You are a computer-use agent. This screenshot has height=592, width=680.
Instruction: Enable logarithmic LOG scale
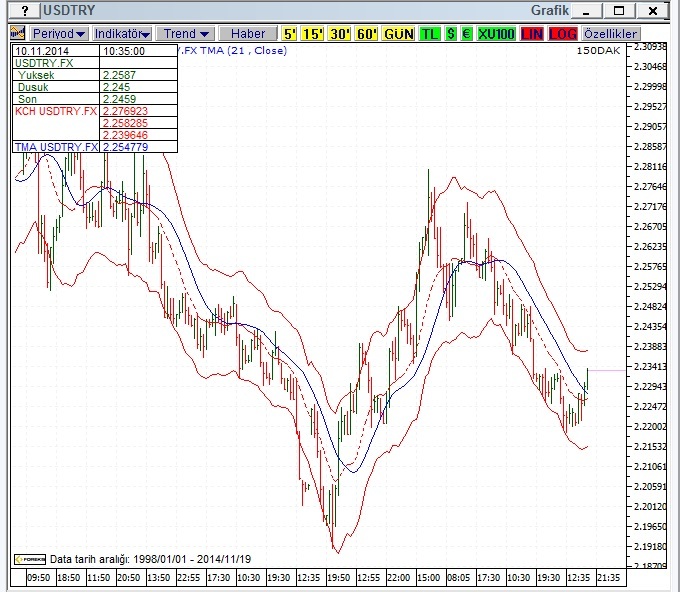[x=563, y=33]
